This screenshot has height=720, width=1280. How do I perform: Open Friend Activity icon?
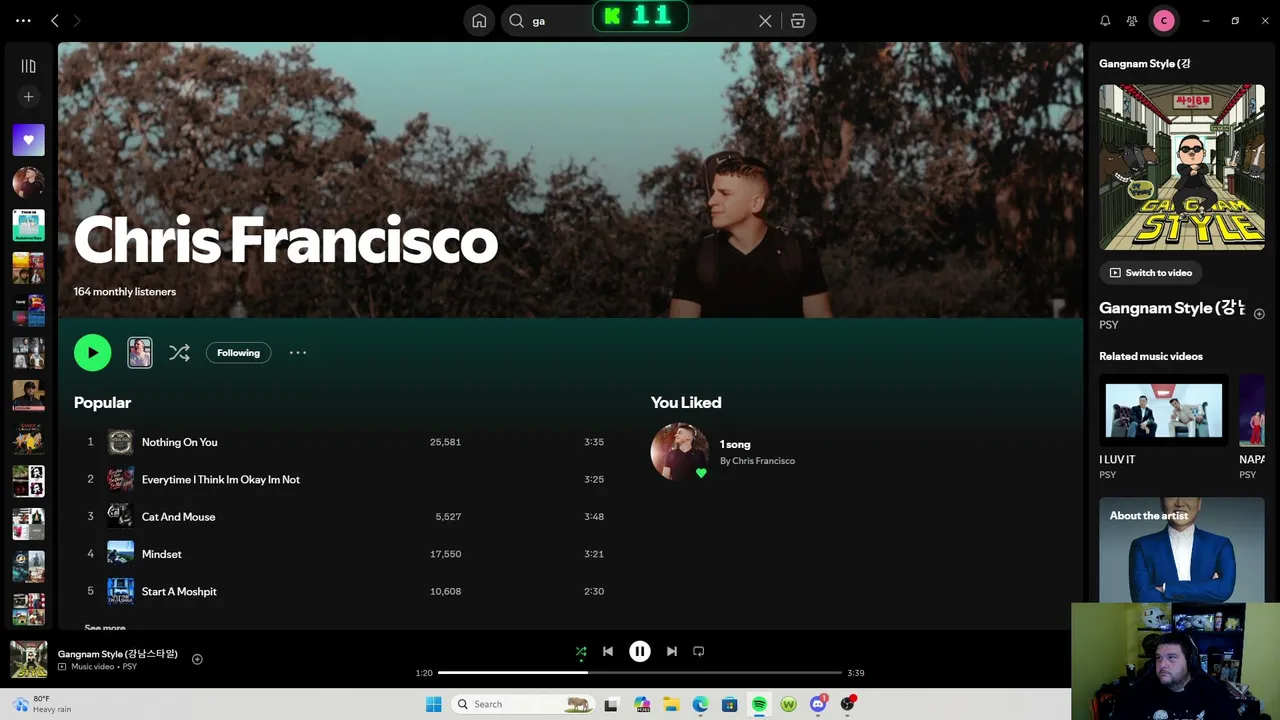coord(1132,21)
